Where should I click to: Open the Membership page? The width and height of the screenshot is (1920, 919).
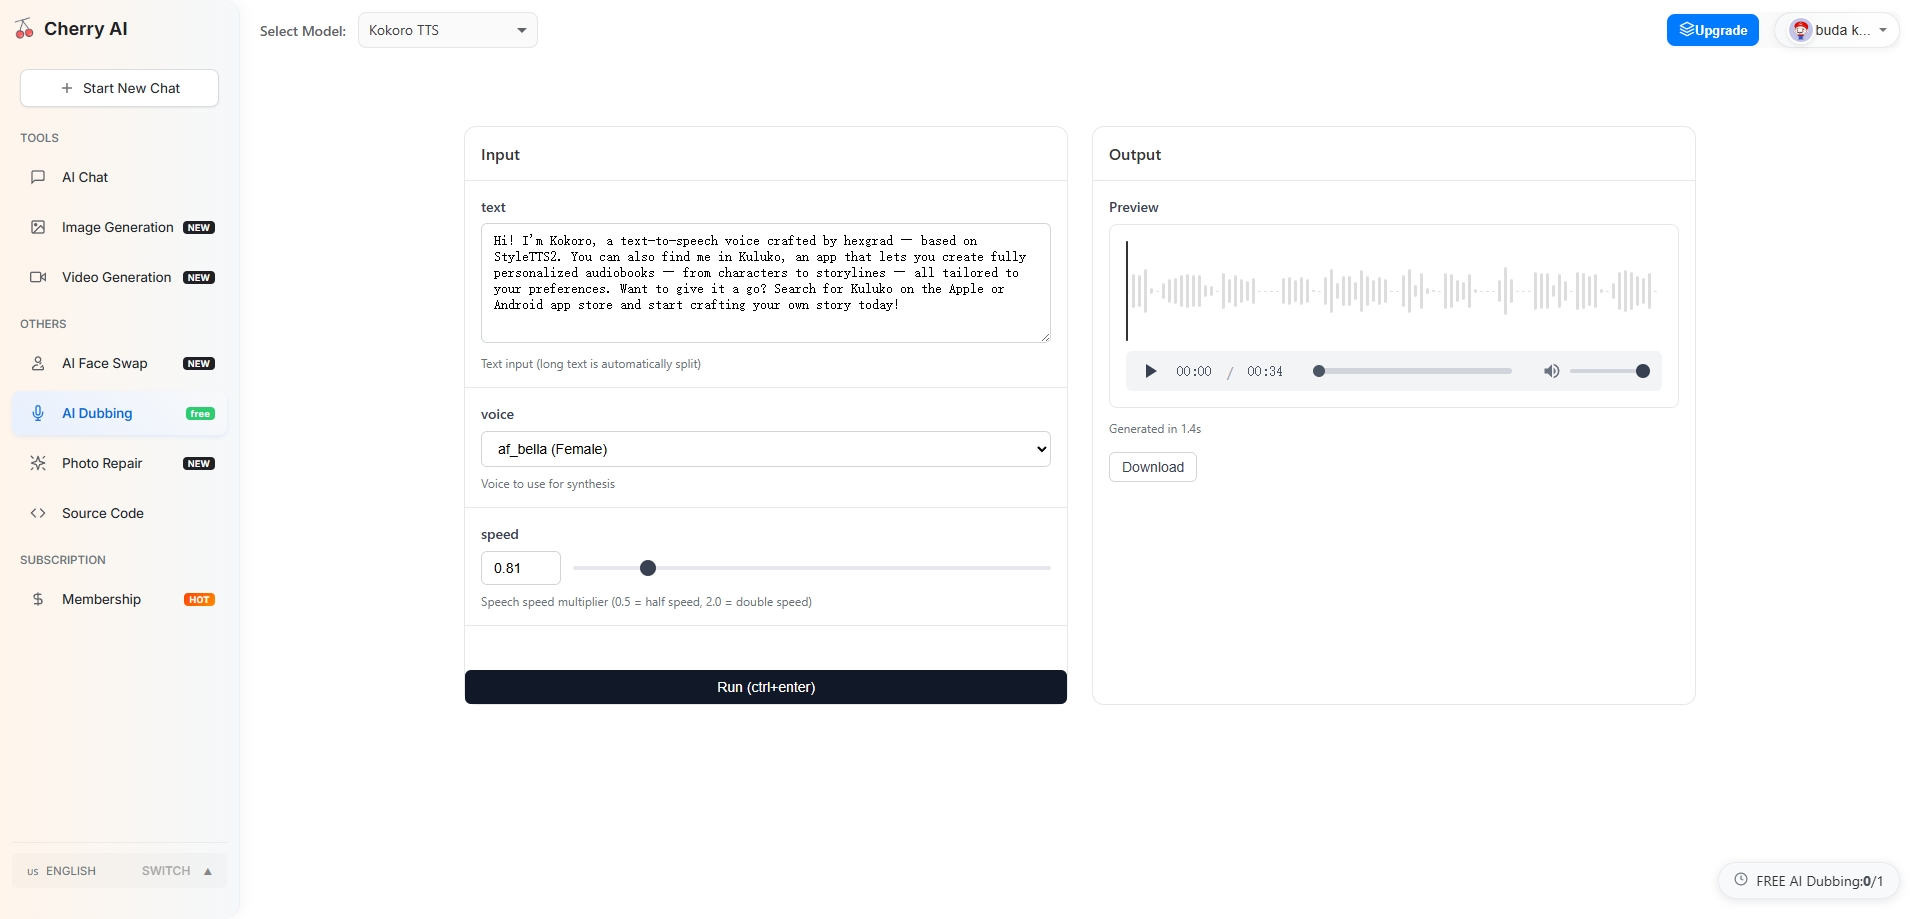pos(119,599)
